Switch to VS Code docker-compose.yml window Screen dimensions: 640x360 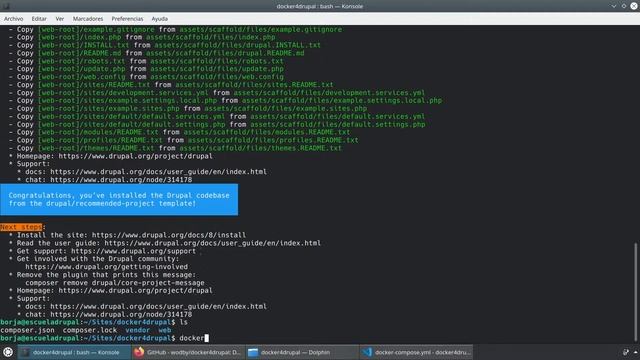tap(416, 352)
